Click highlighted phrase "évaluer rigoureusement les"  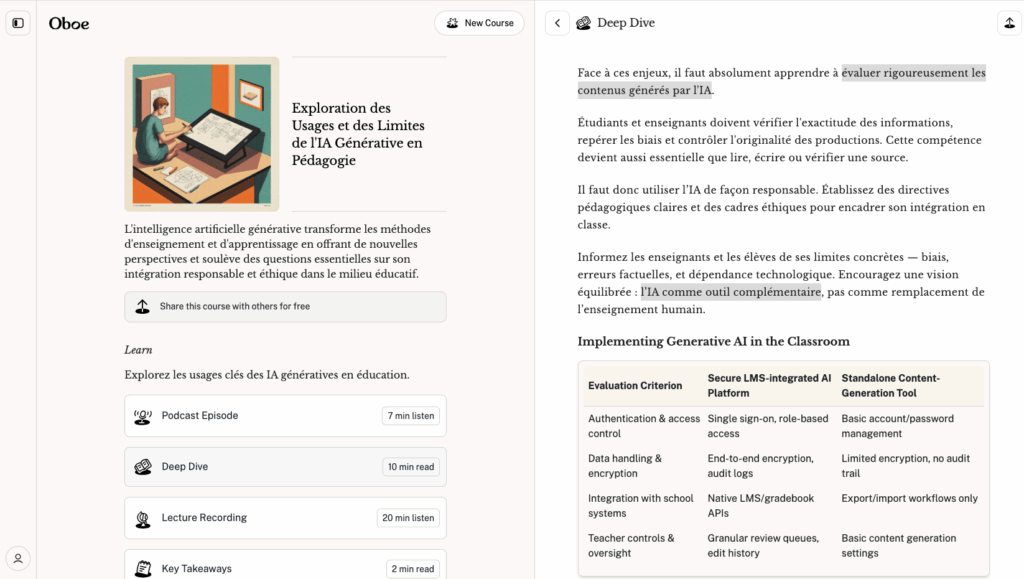(x=913, y=73)
